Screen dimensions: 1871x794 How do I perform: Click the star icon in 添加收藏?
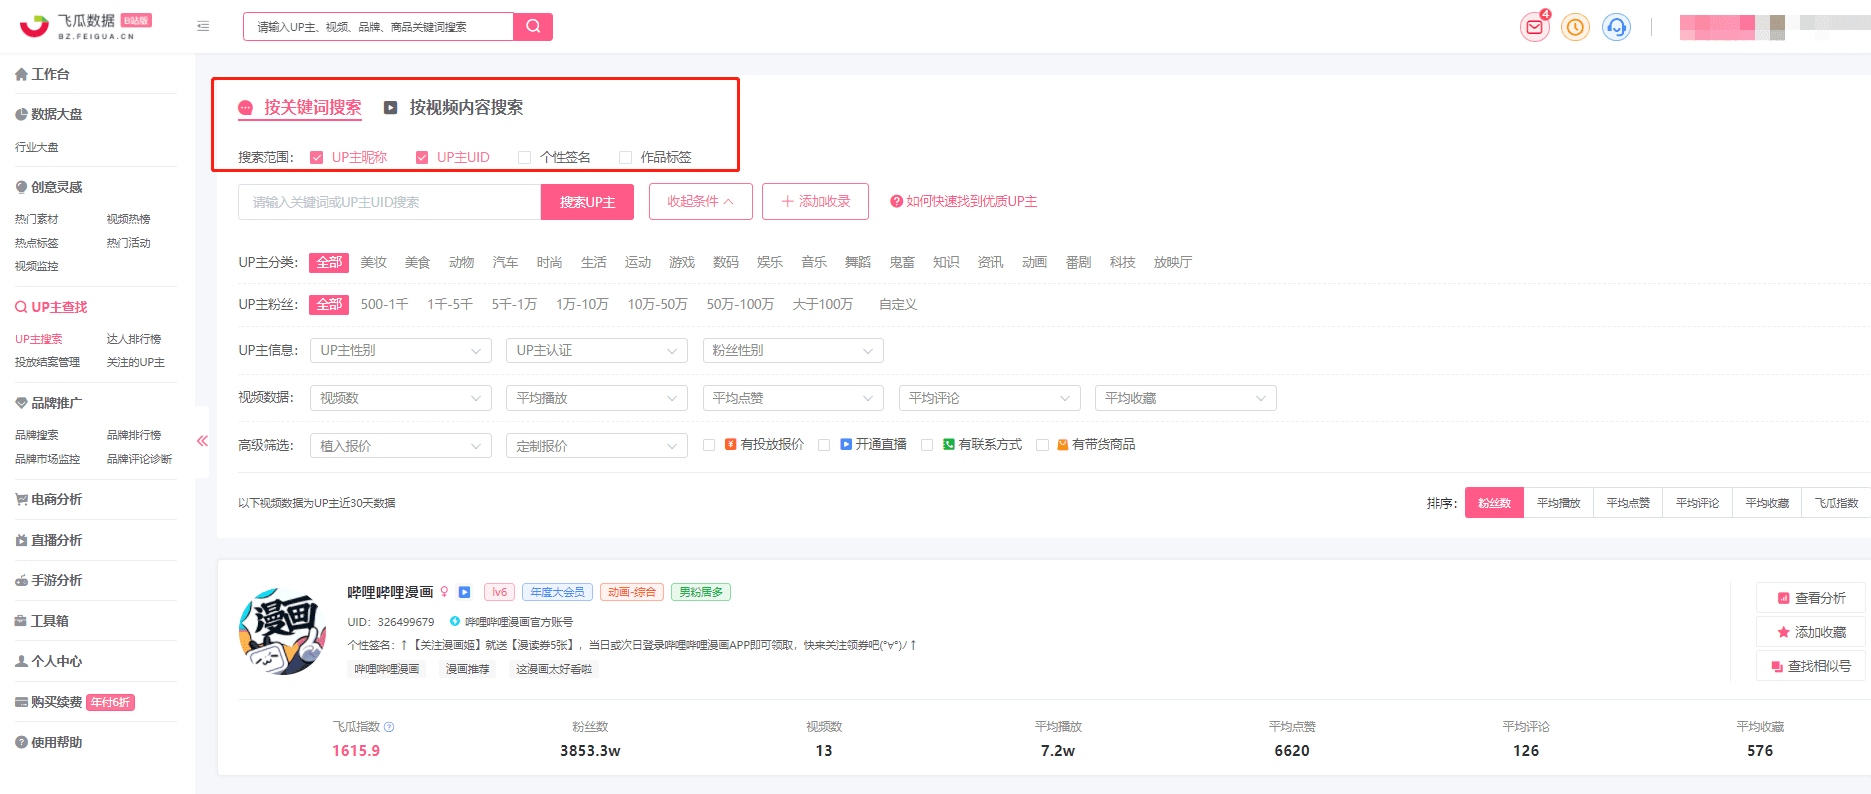[1783, 632]
